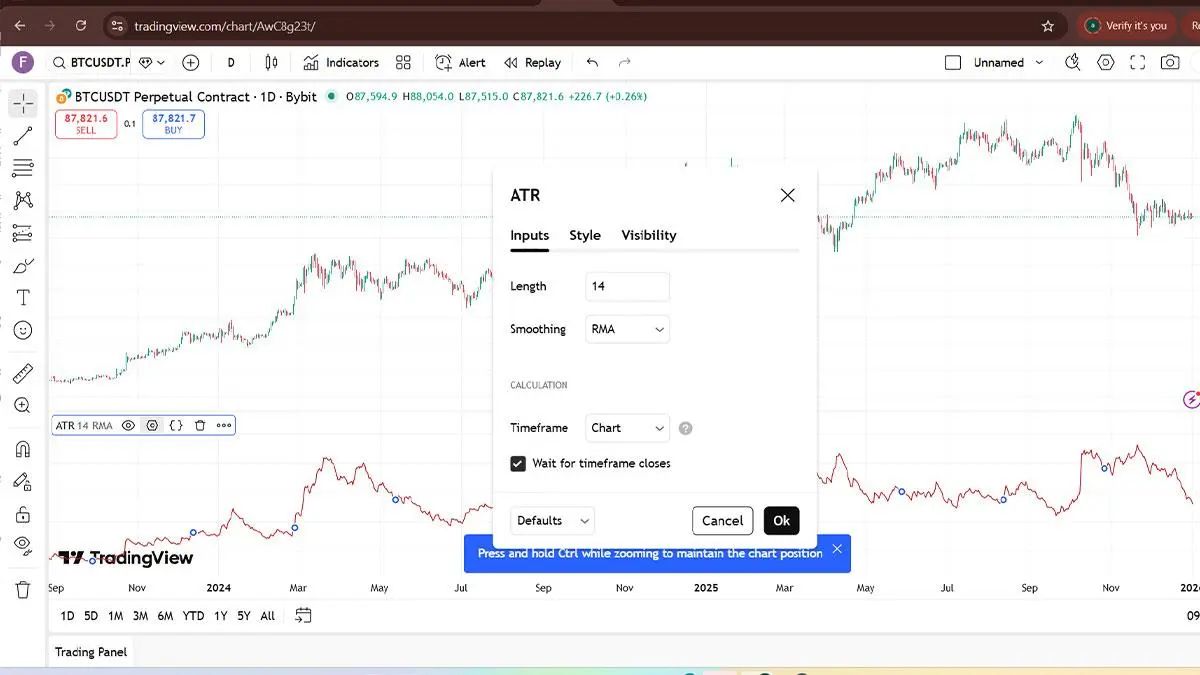The image size is (1200, 675).
Task: Click the red SELL price button
Action: coord(86,124)
